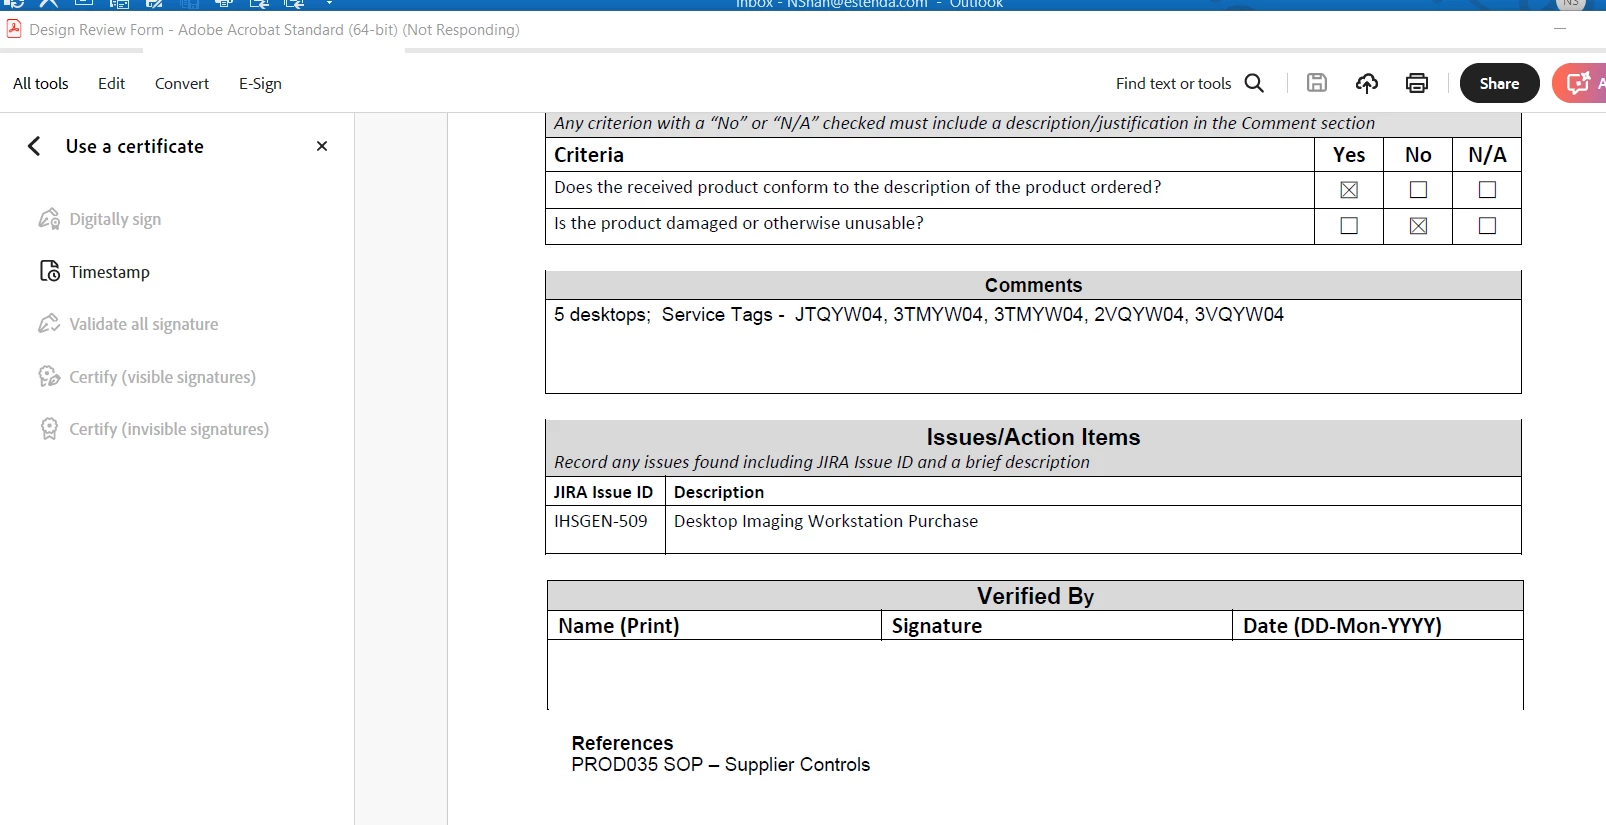
Task: Click the empty Date (DD-Mon-YYYY) field
Action: [x=1378, y=675]
